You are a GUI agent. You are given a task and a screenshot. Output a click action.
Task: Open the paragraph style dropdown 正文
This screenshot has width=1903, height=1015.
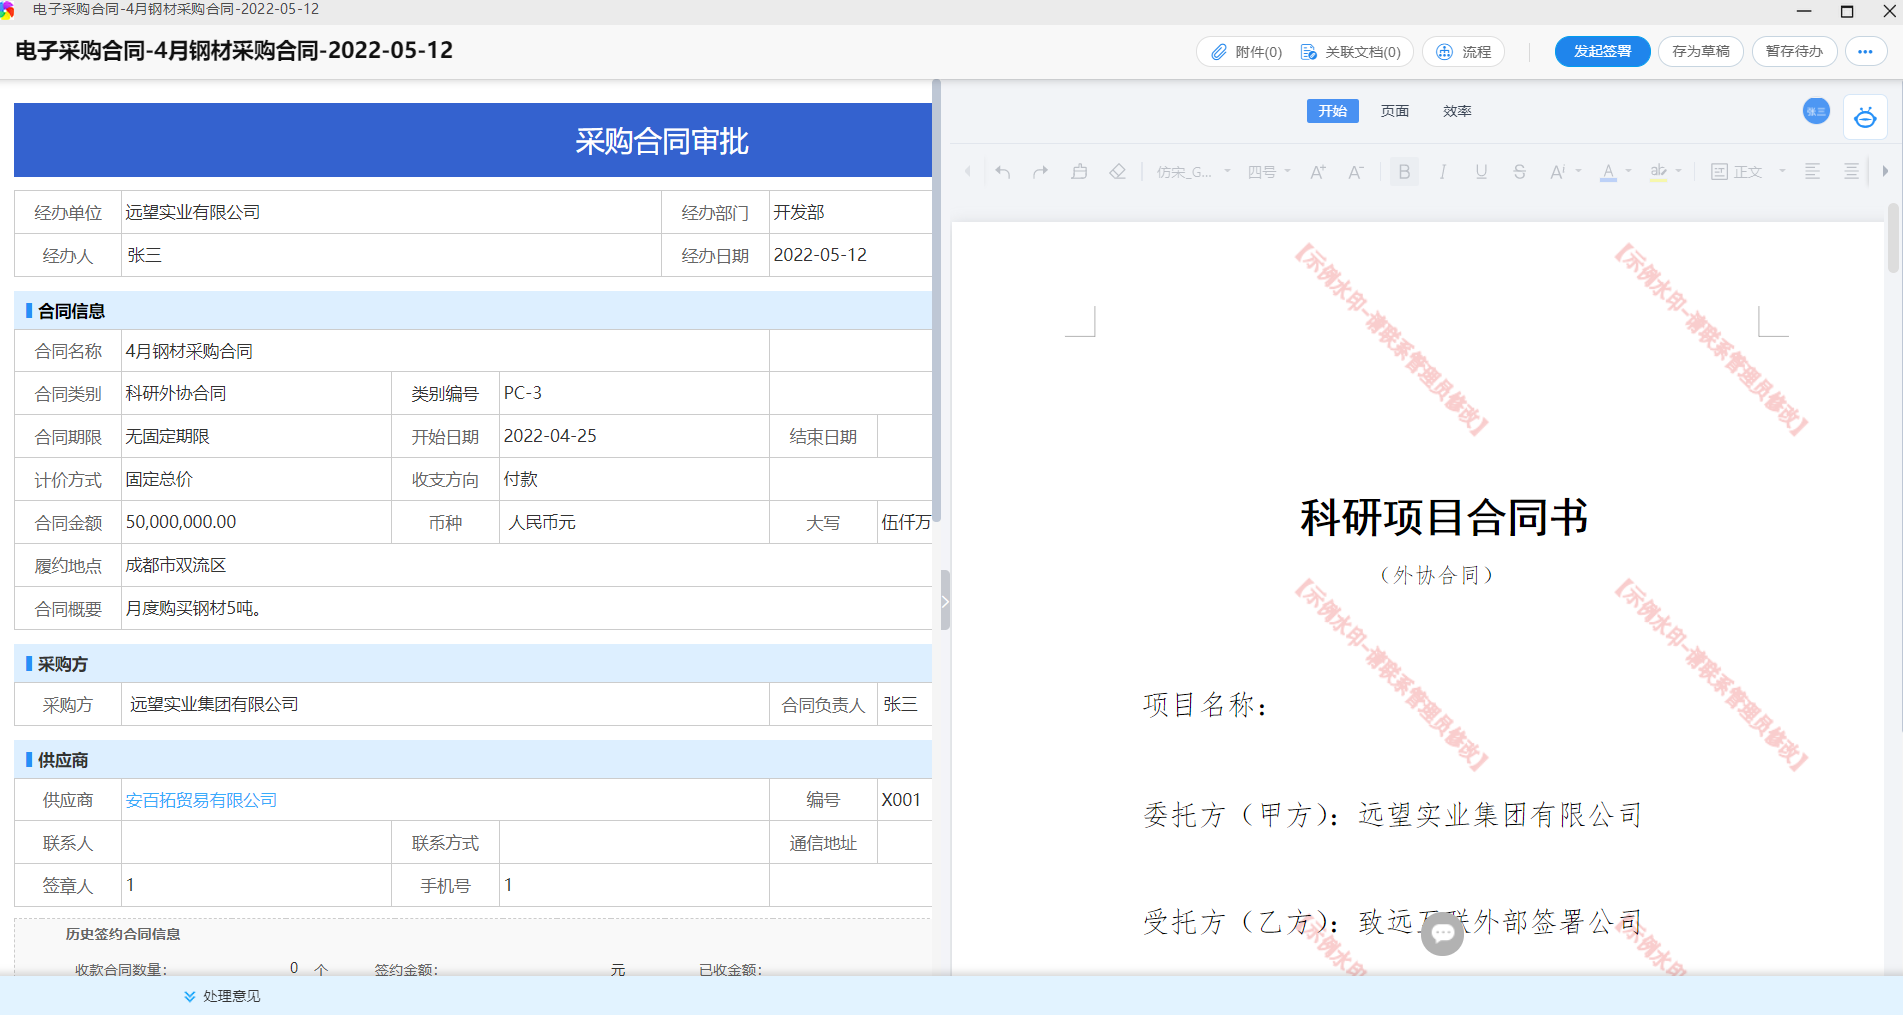pos(1748,172)
